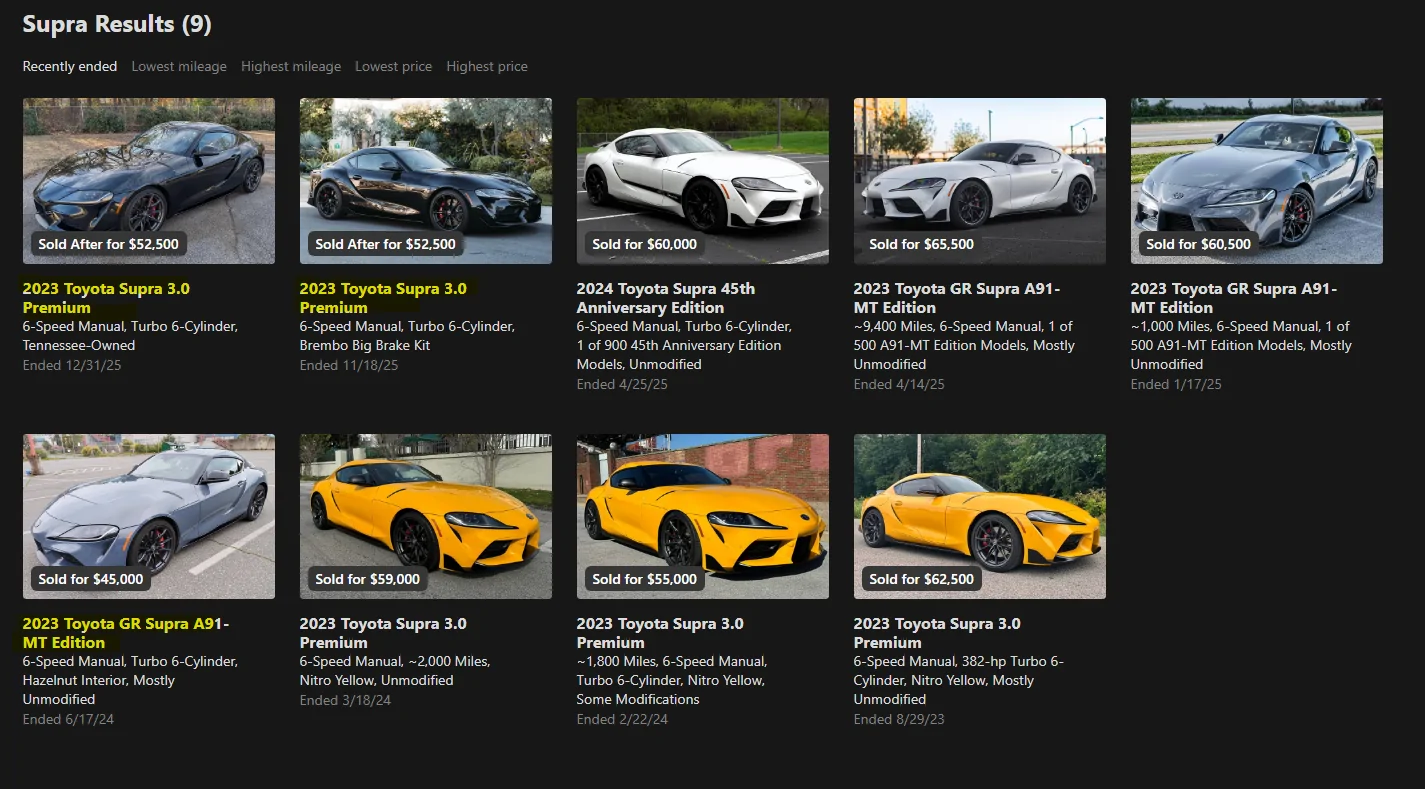Sort results by Lowest mileage
This screenshot has width=1425, height=789.
click(x=179, y=66)
